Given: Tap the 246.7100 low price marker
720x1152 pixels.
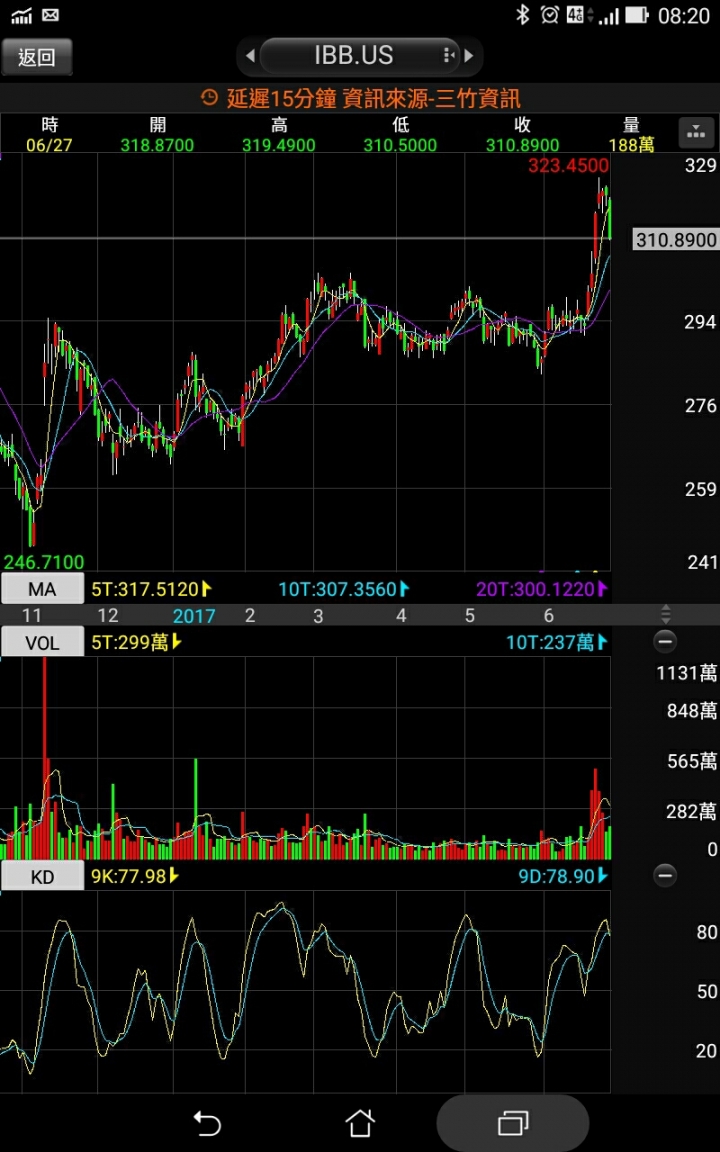Looking at the screenshot, I should 43,562.
